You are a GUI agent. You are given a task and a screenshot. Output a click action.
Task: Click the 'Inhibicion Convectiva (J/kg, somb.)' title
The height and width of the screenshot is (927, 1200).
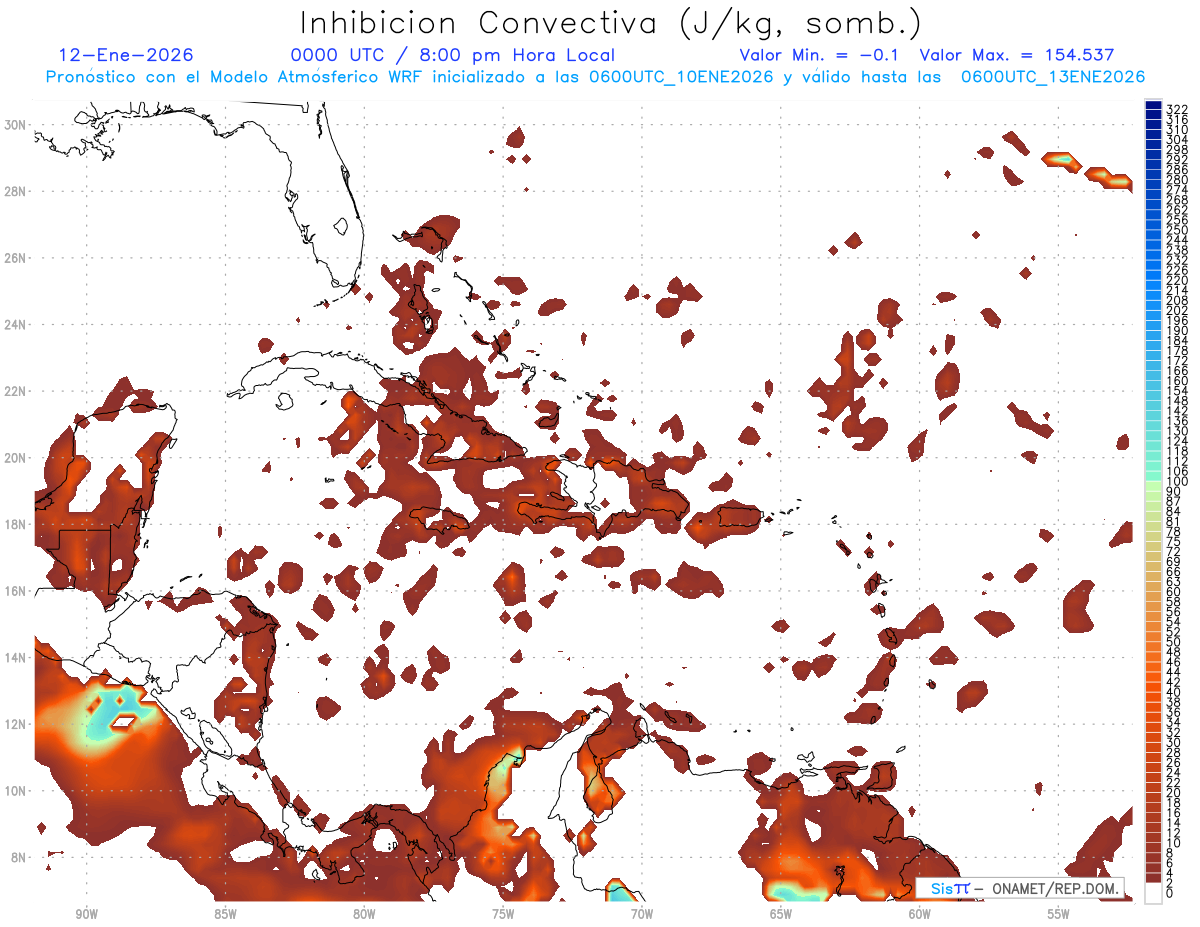(x=611, y=22)
